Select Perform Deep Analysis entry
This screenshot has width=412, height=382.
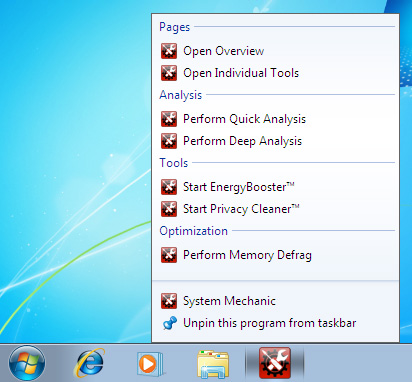[275, 141]
